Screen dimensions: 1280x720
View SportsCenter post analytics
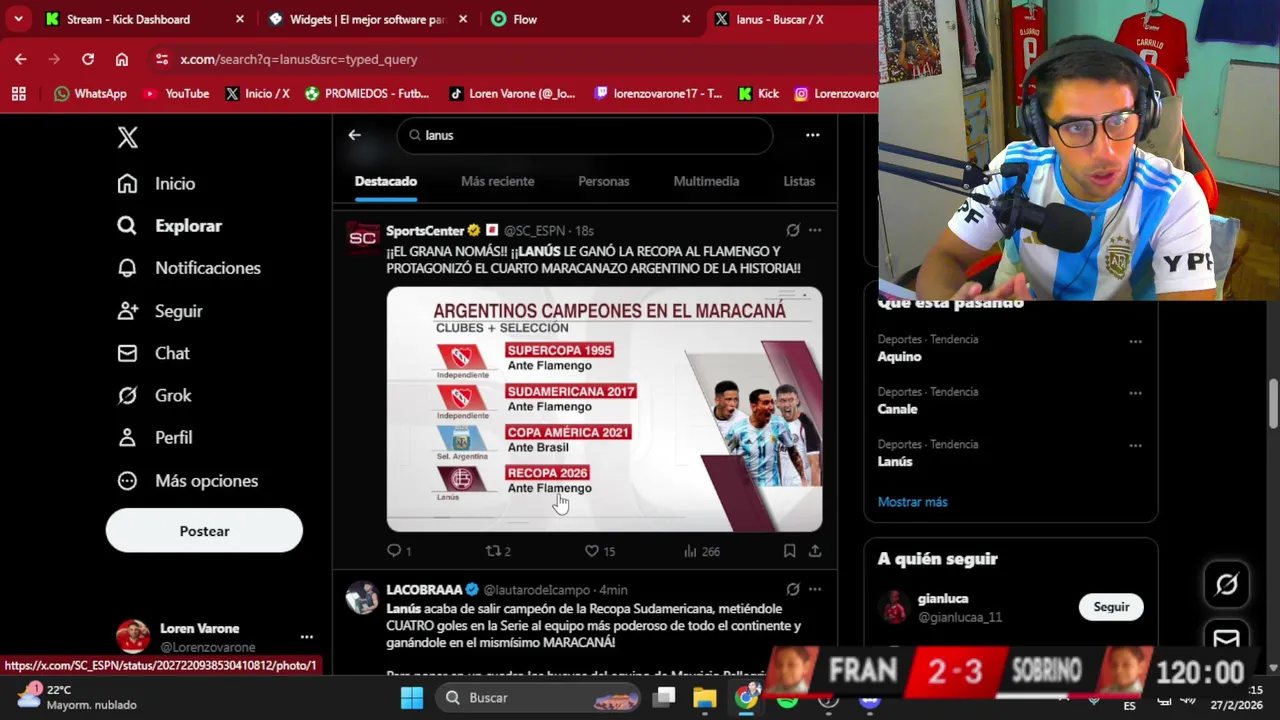click(x=701, y=551)
